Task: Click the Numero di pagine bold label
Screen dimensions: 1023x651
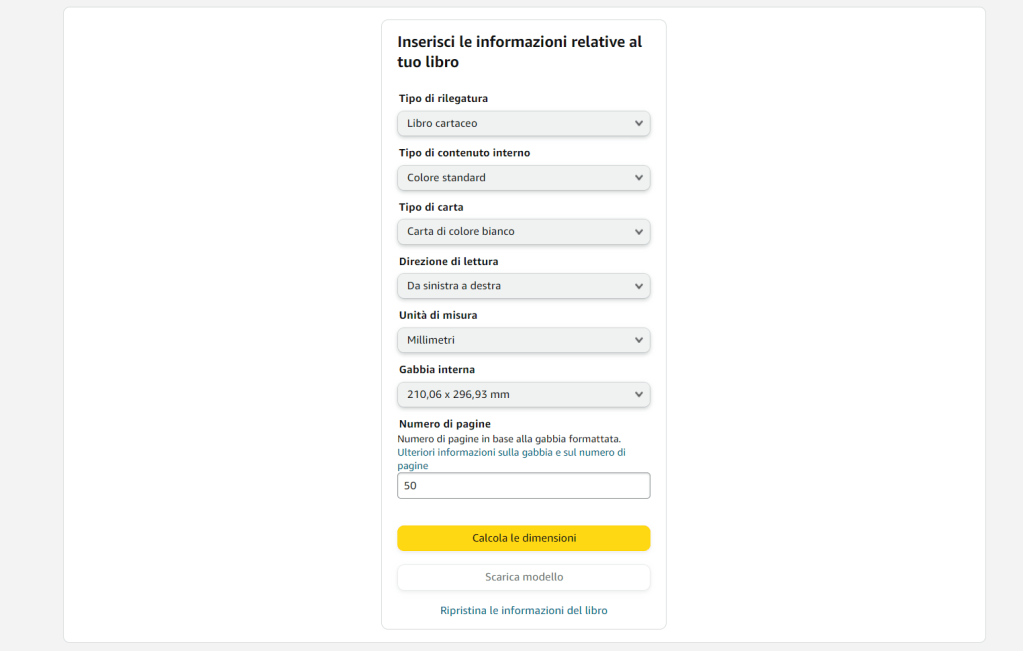Action: pos(445,424)
